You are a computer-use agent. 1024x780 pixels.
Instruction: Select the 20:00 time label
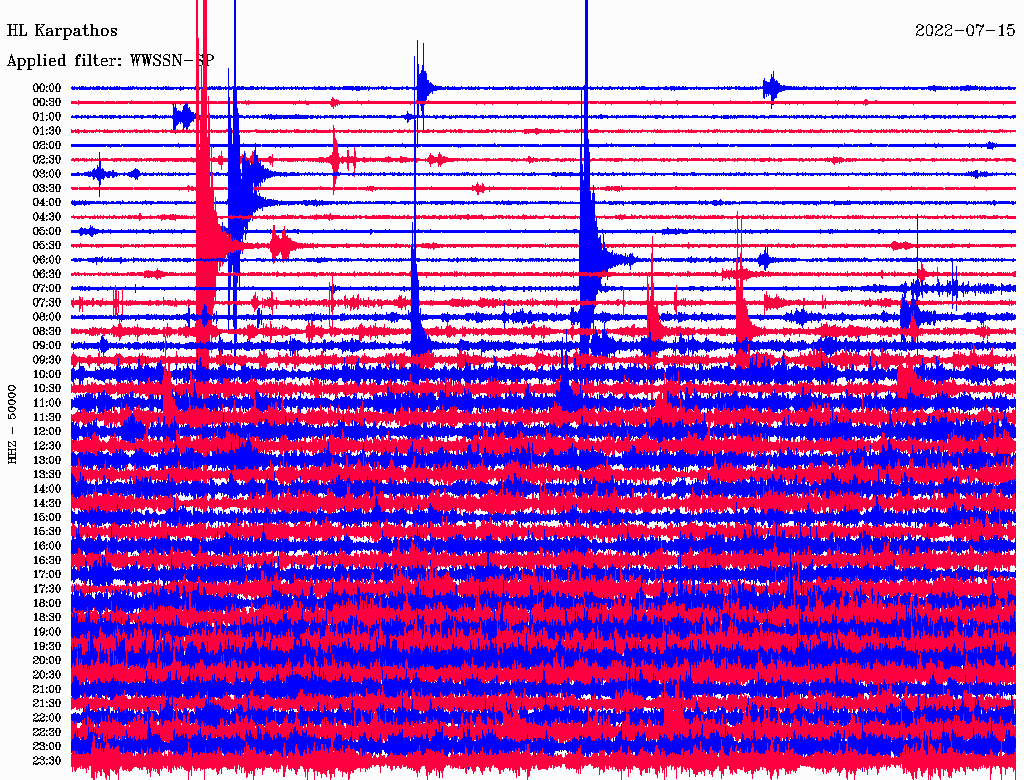(x=47, y=660)
